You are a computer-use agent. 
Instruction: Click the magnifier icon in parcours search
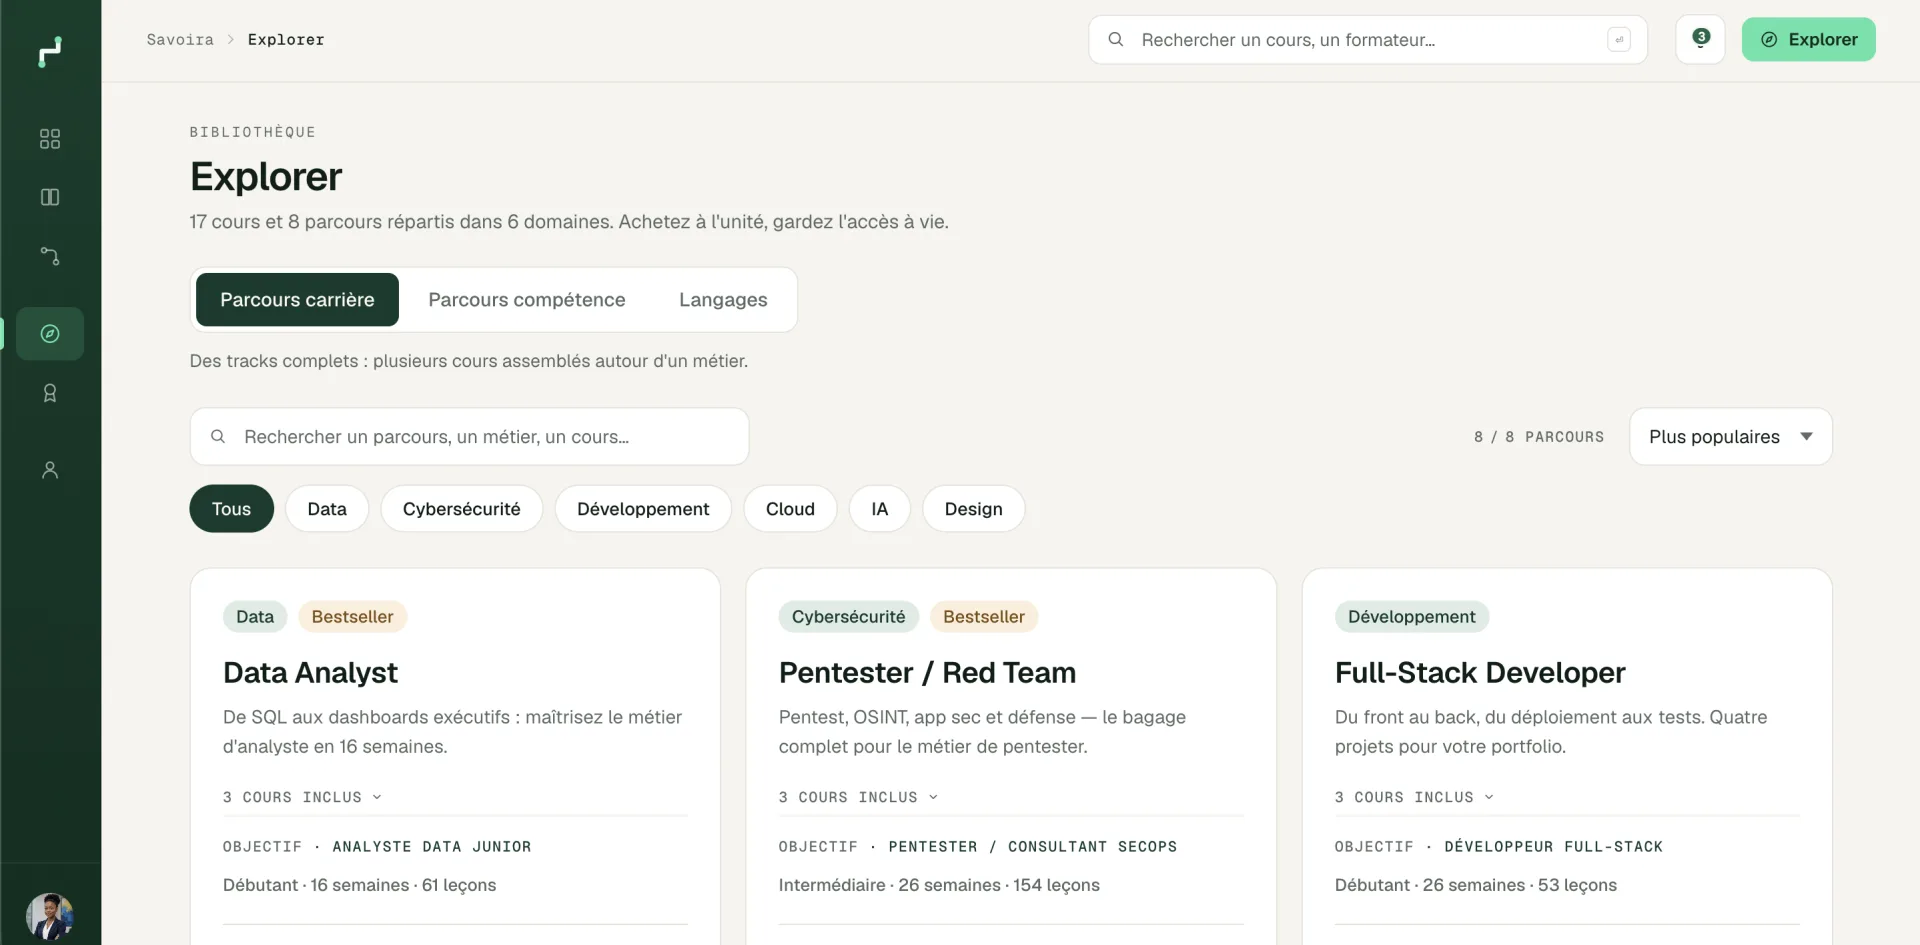(218, 437)
